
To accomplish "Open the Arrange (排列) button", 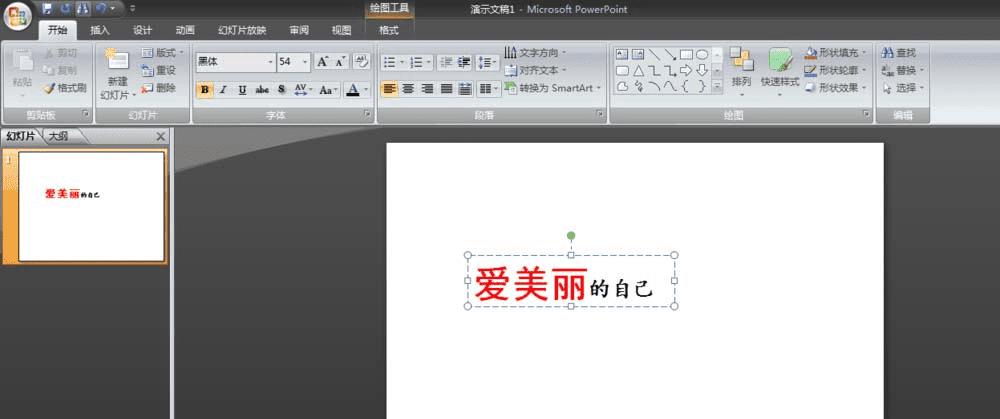I will 741,72.
